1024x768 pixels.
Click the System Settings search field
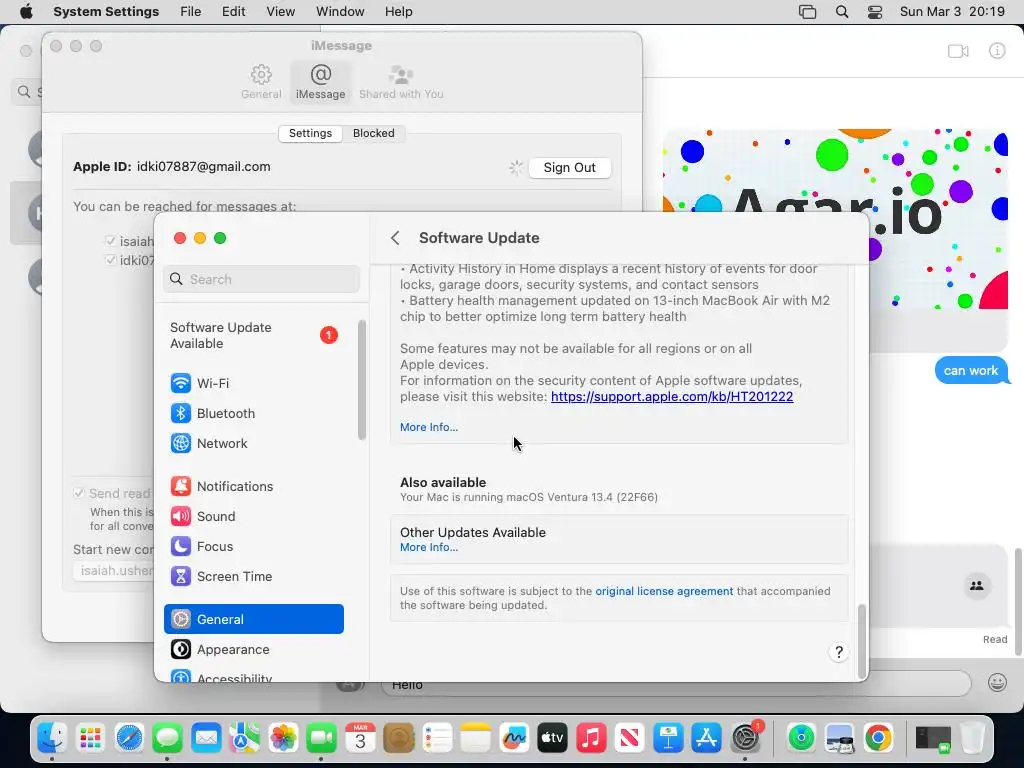(x=261, y=280)
